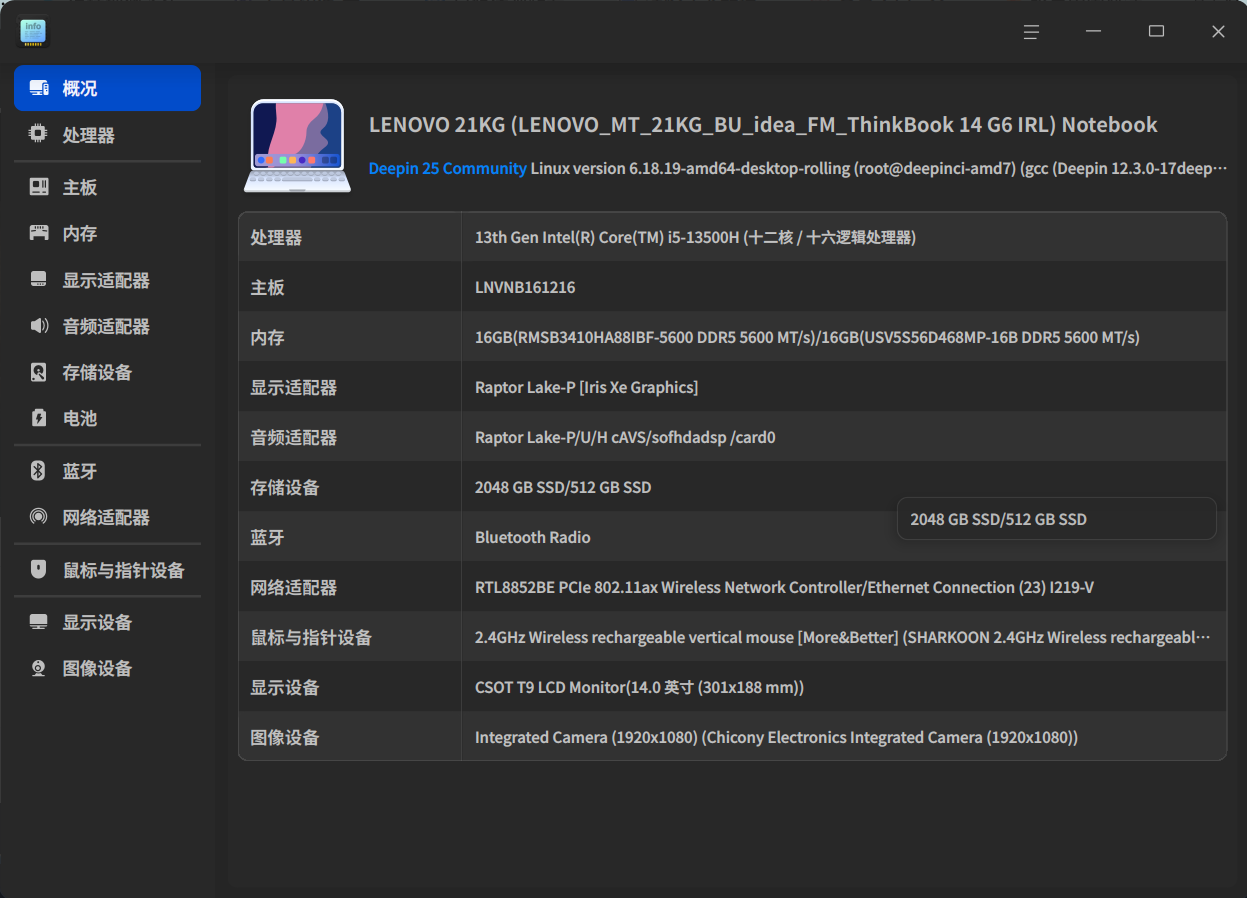Viewport: 1247px width, 898px height.
Task: Click the Overview (概况) sidebar icon
Action: tap(39, 88)
